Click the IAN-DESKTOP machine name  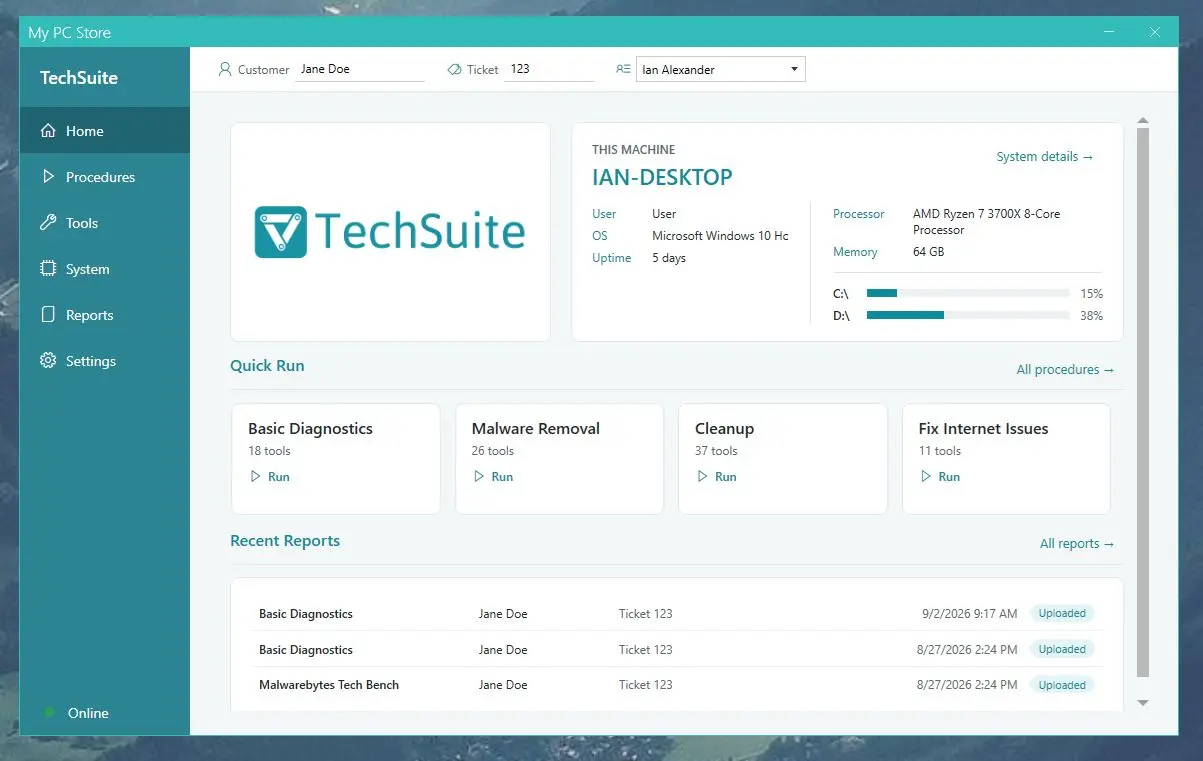pyautogui.click(x=662, y=178)
